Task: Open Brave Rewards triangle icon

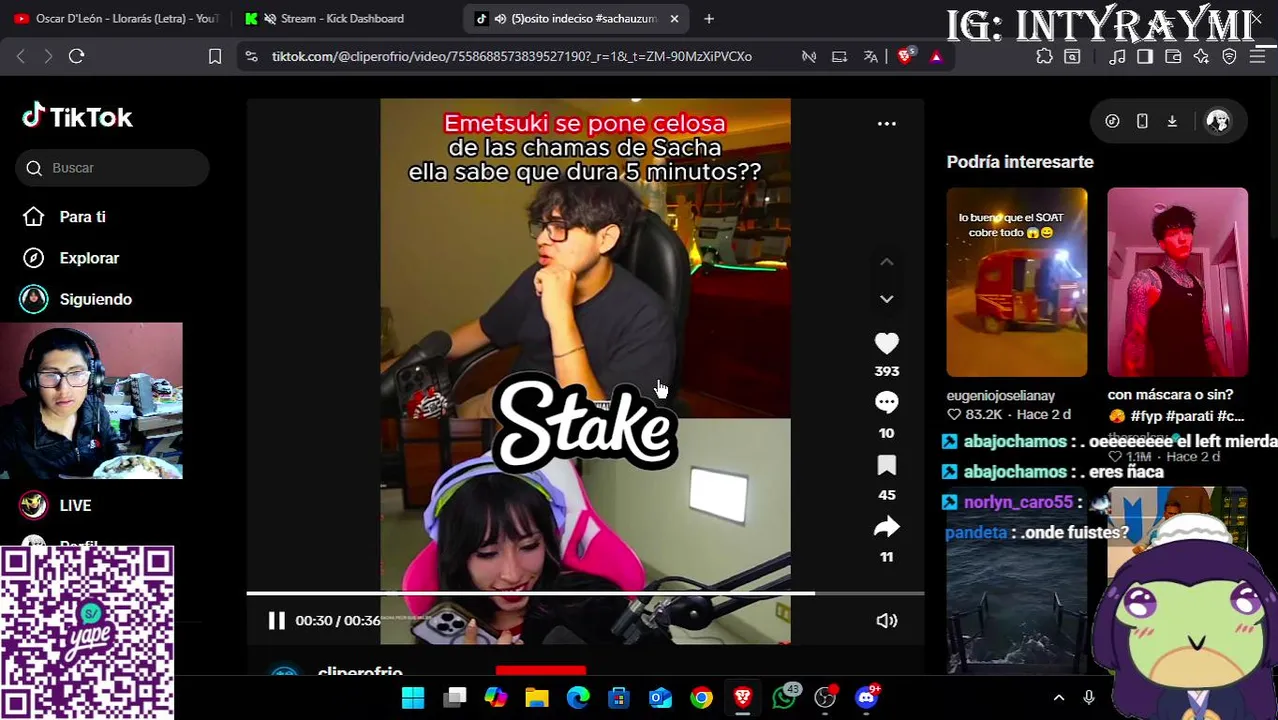Action: point(936,57)
